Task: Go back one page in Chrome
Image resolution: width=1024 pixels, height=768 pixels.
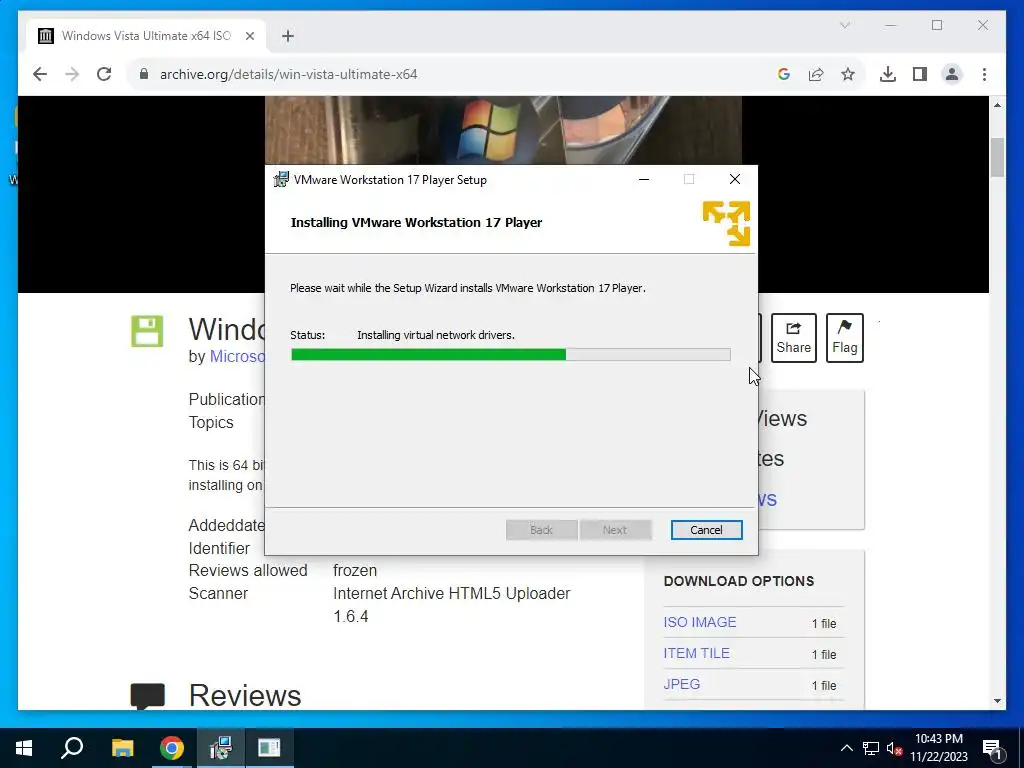Action: tap(40, 74)
